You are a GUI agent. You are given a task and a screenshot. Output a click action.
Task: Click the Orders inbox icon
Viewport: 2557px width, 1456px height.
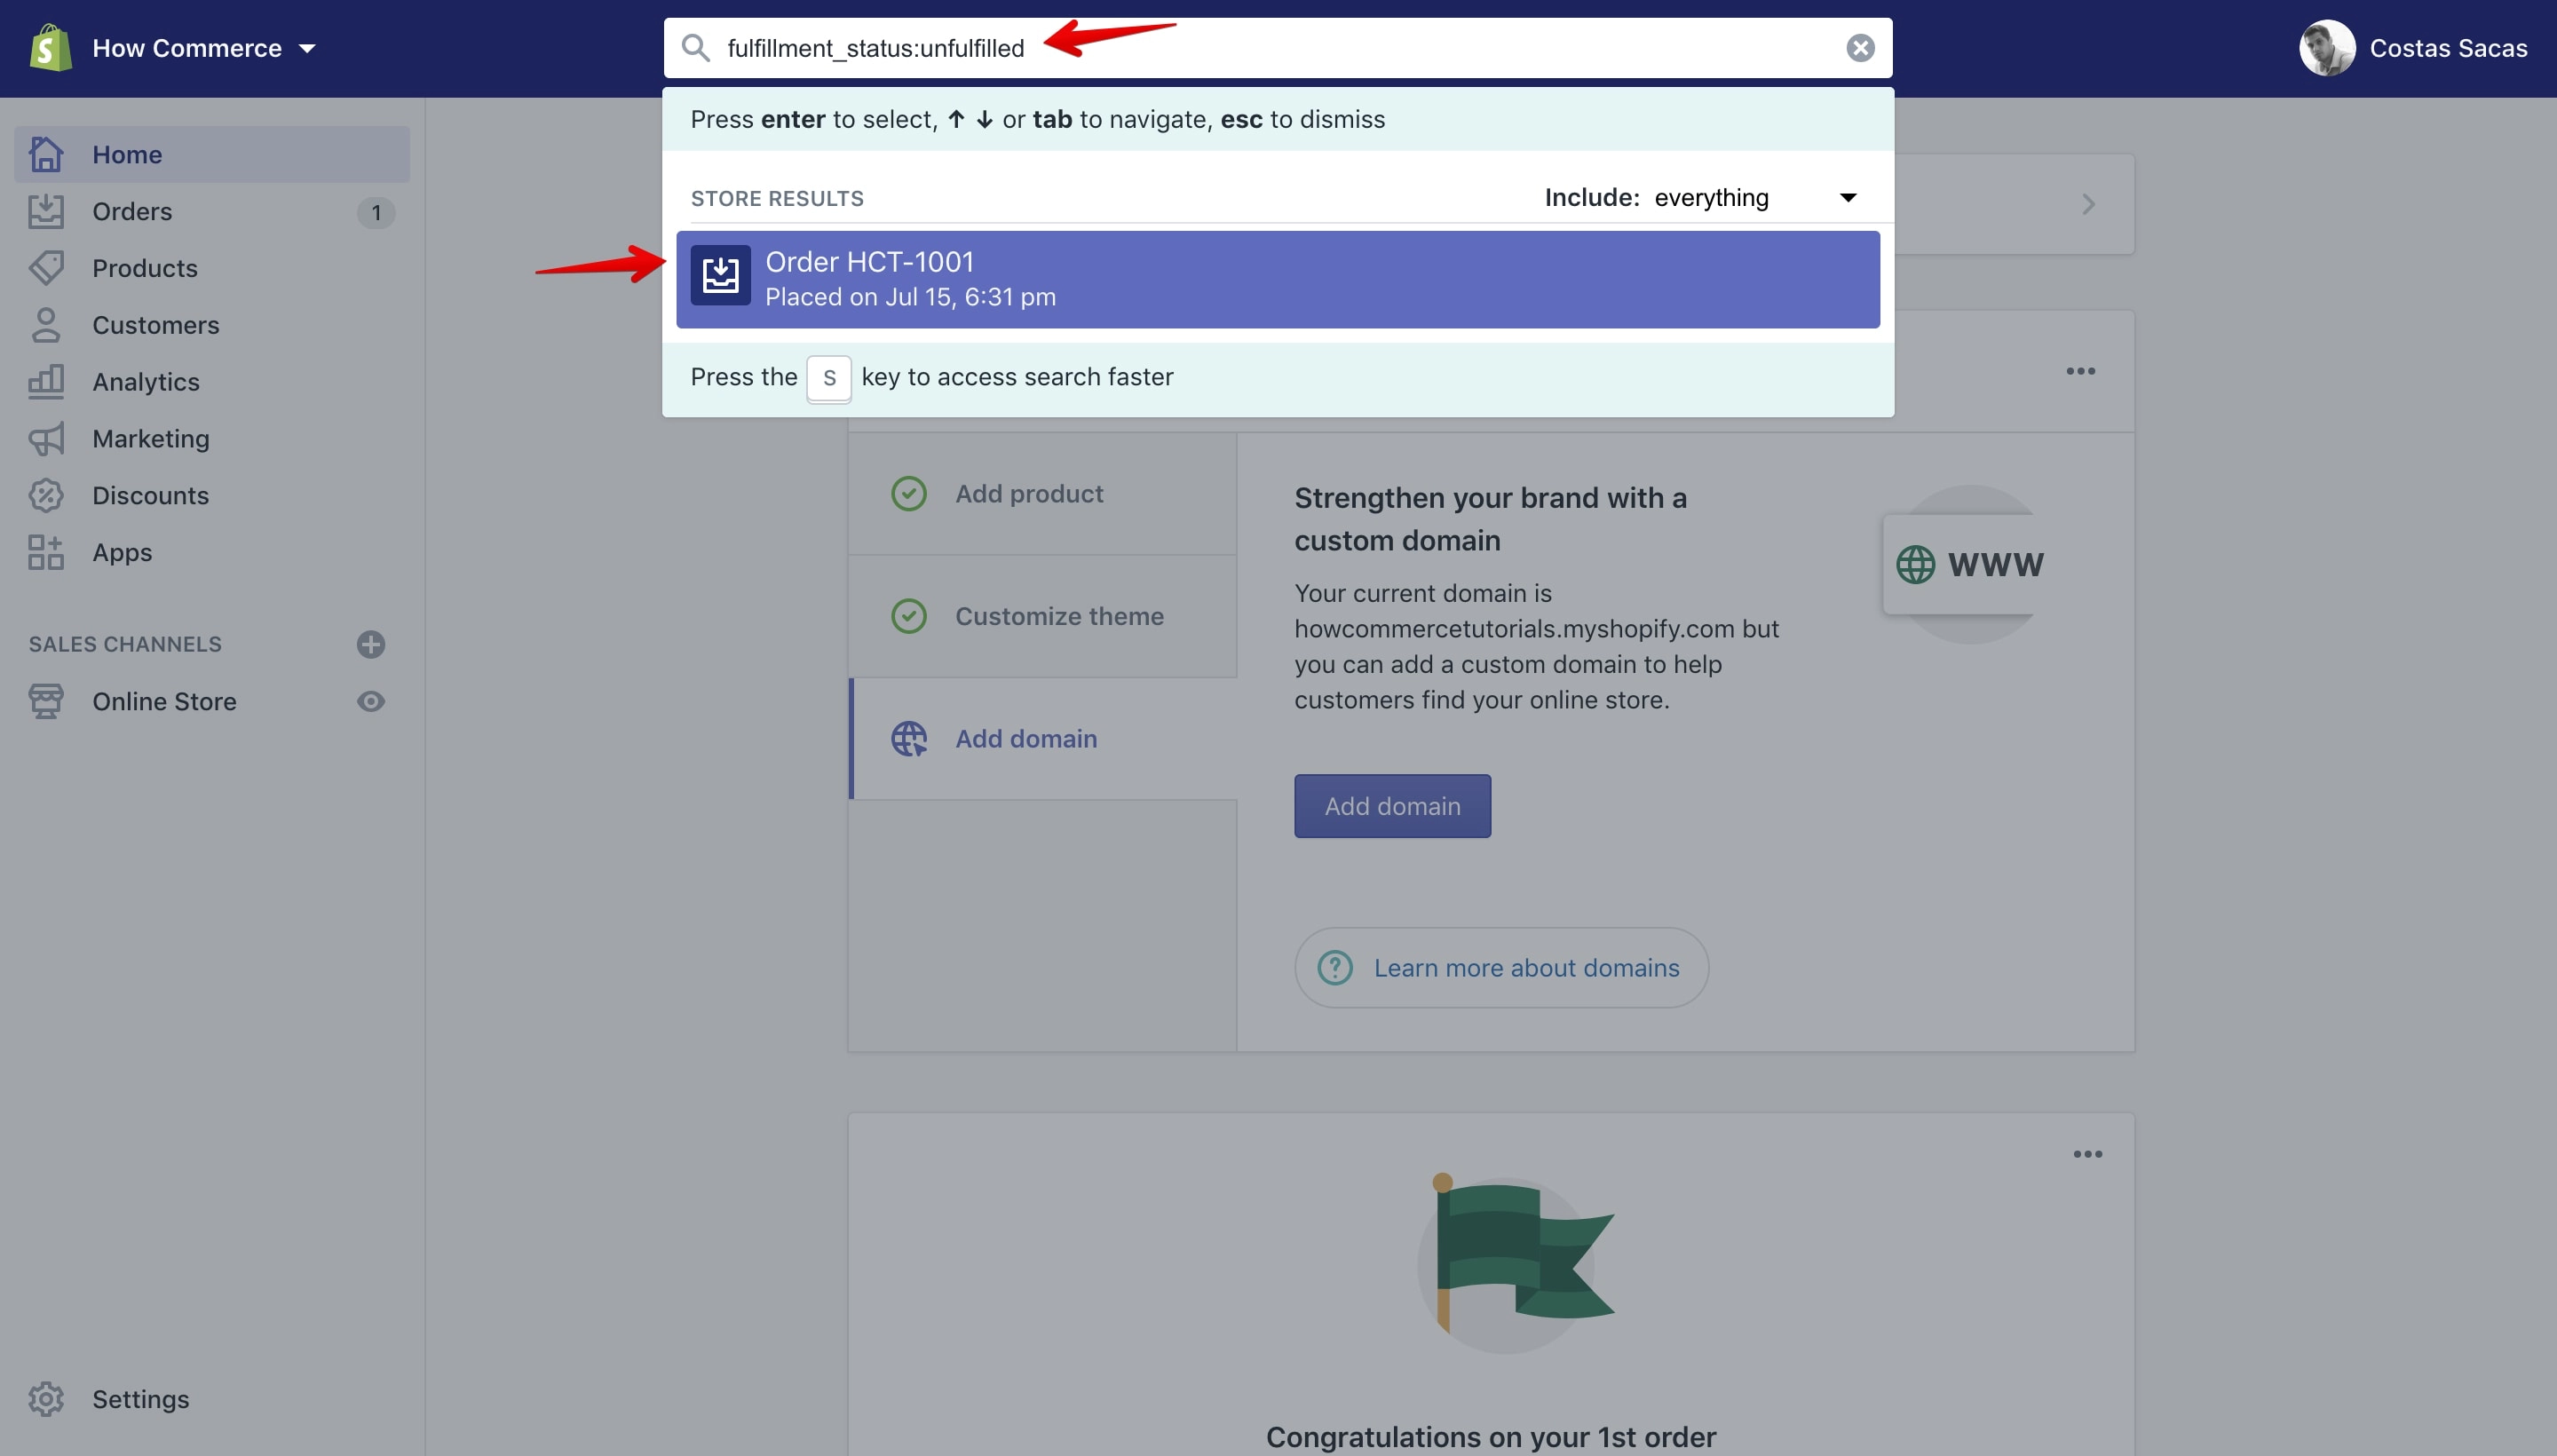[46, 211]
